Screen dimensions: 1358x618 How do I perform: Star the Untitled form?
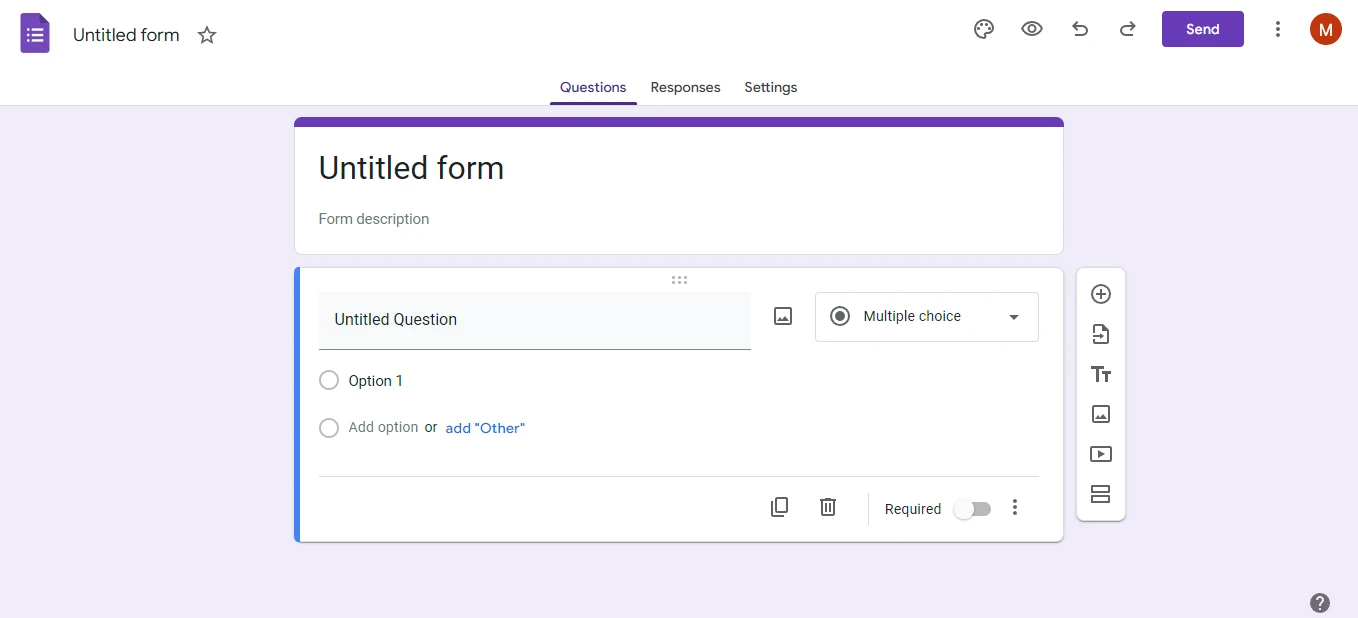(x=207, y=34)
